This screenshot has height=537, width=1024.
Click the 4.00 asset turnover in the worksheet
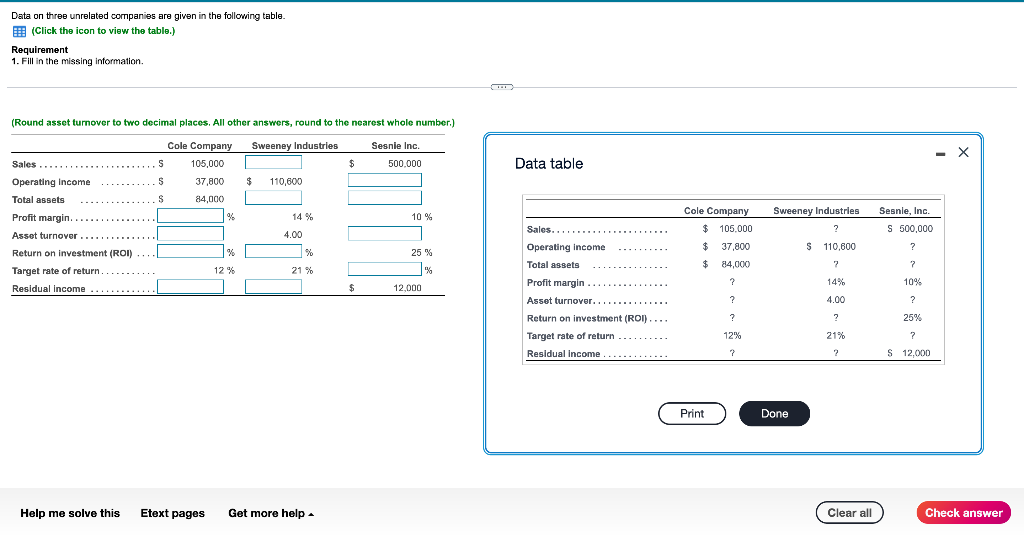pos(293,235)
